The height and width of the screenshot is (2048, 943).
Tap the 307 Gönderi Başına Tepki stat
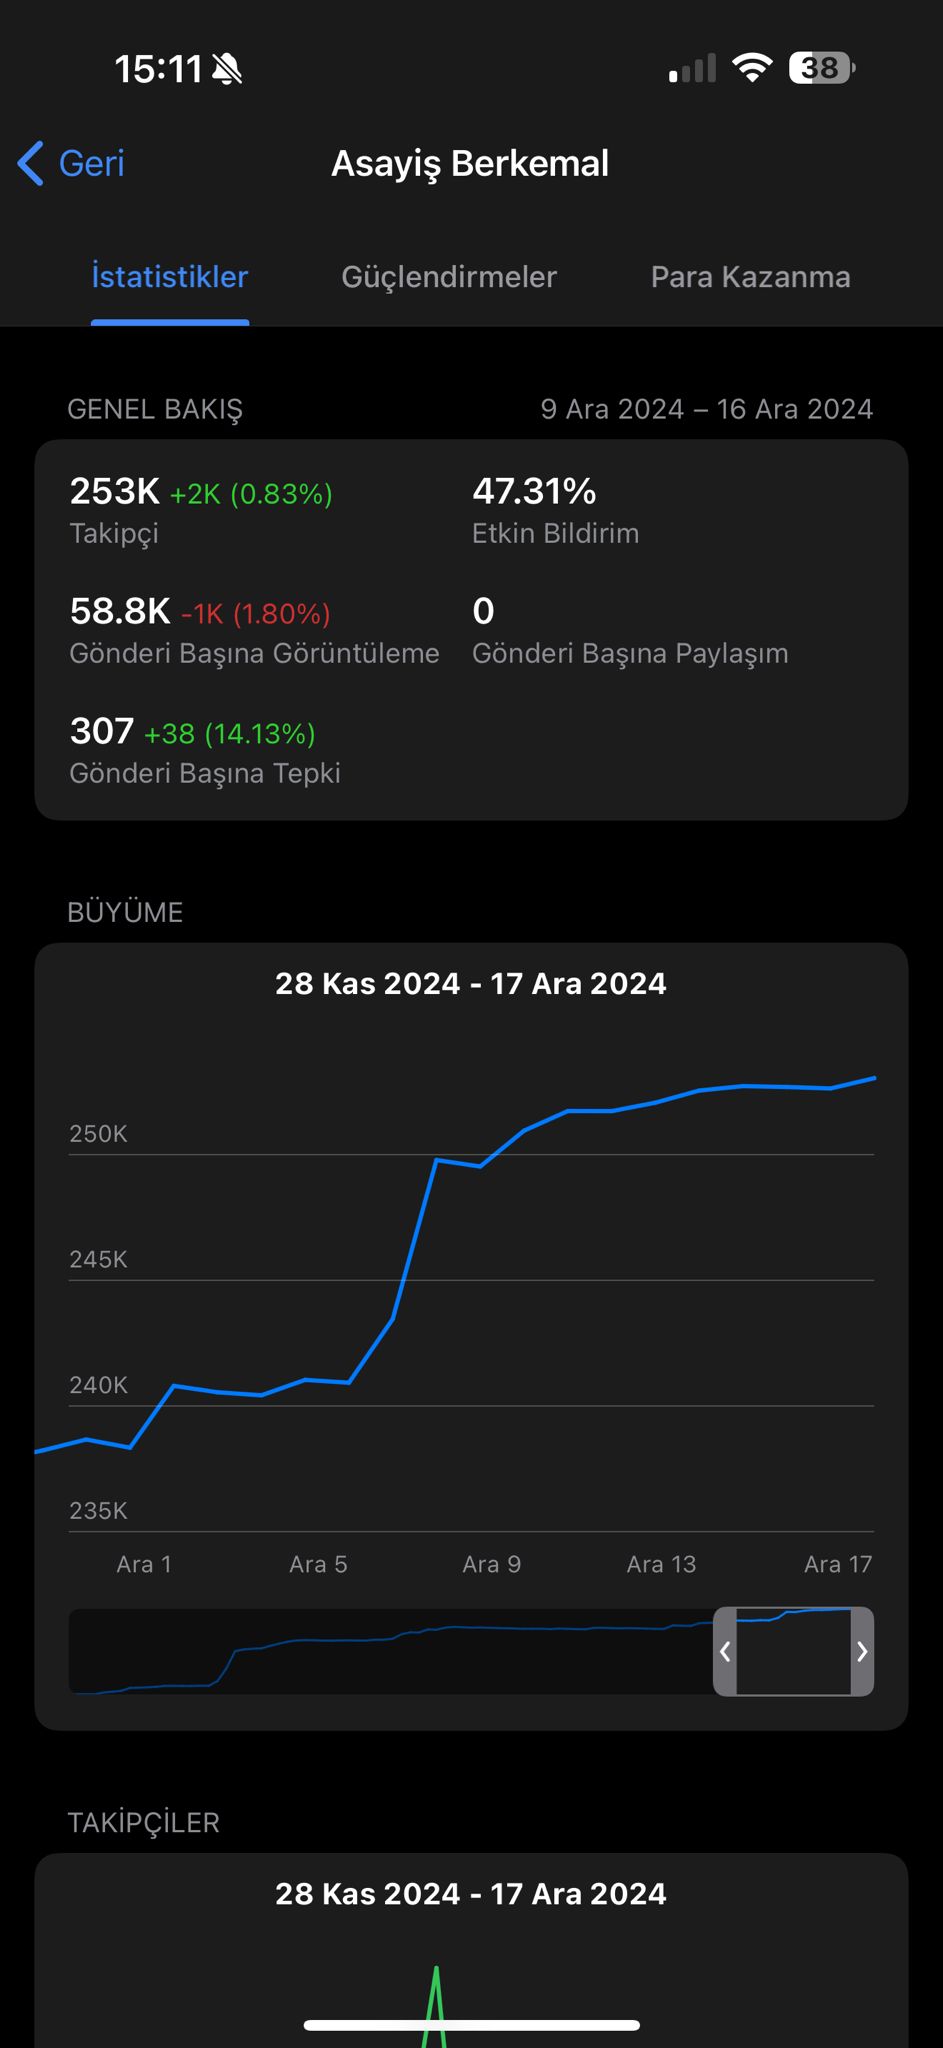[x=205, y=750]
